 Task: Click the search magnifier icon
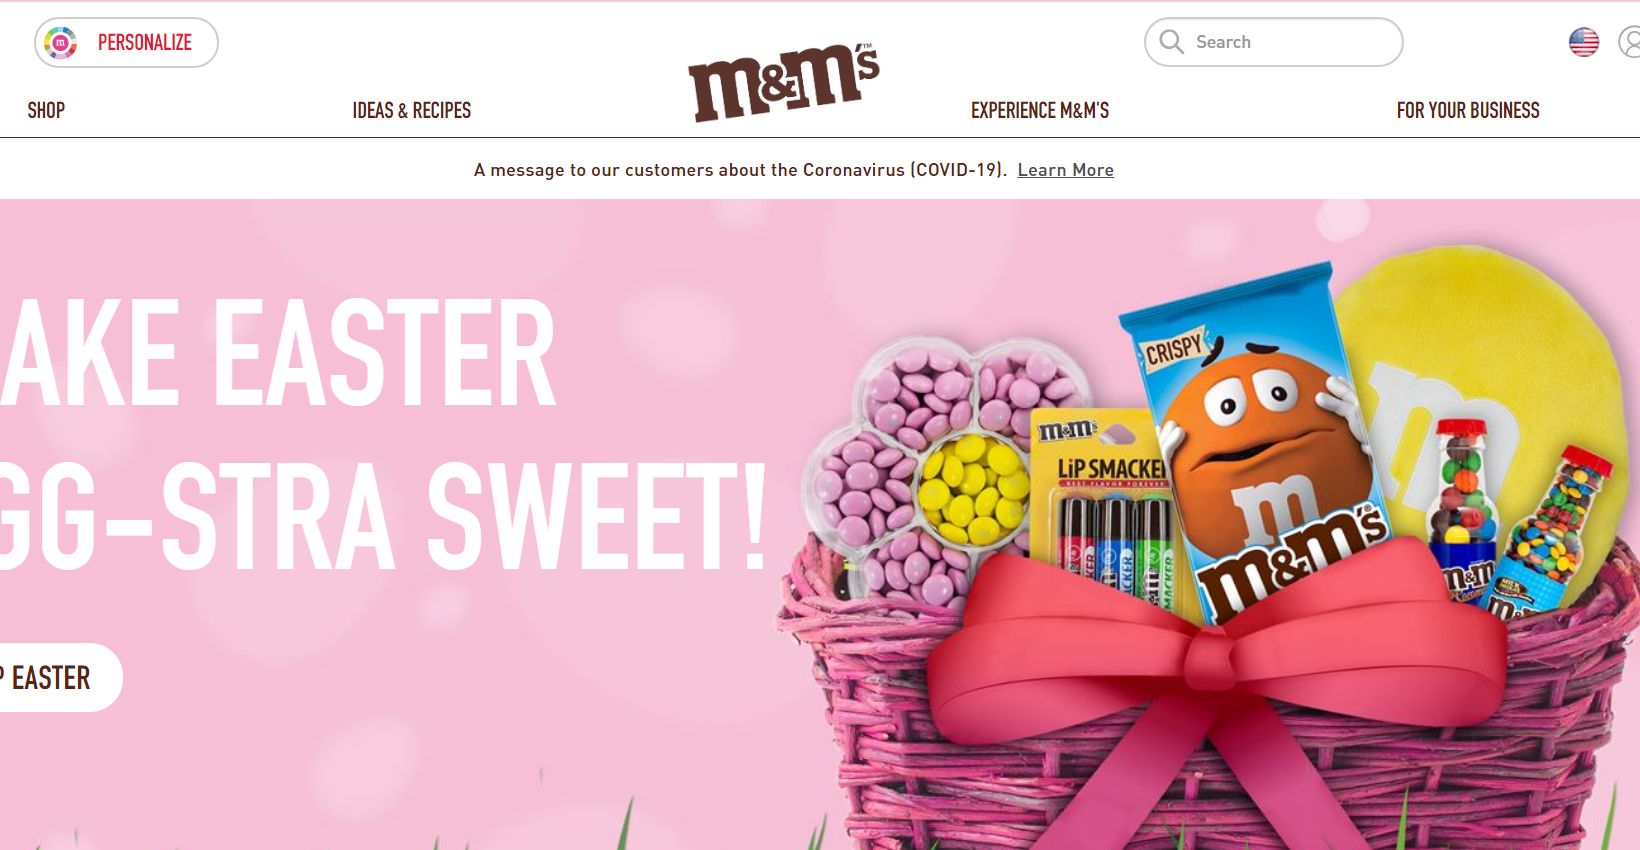(x=1171, y=42)
